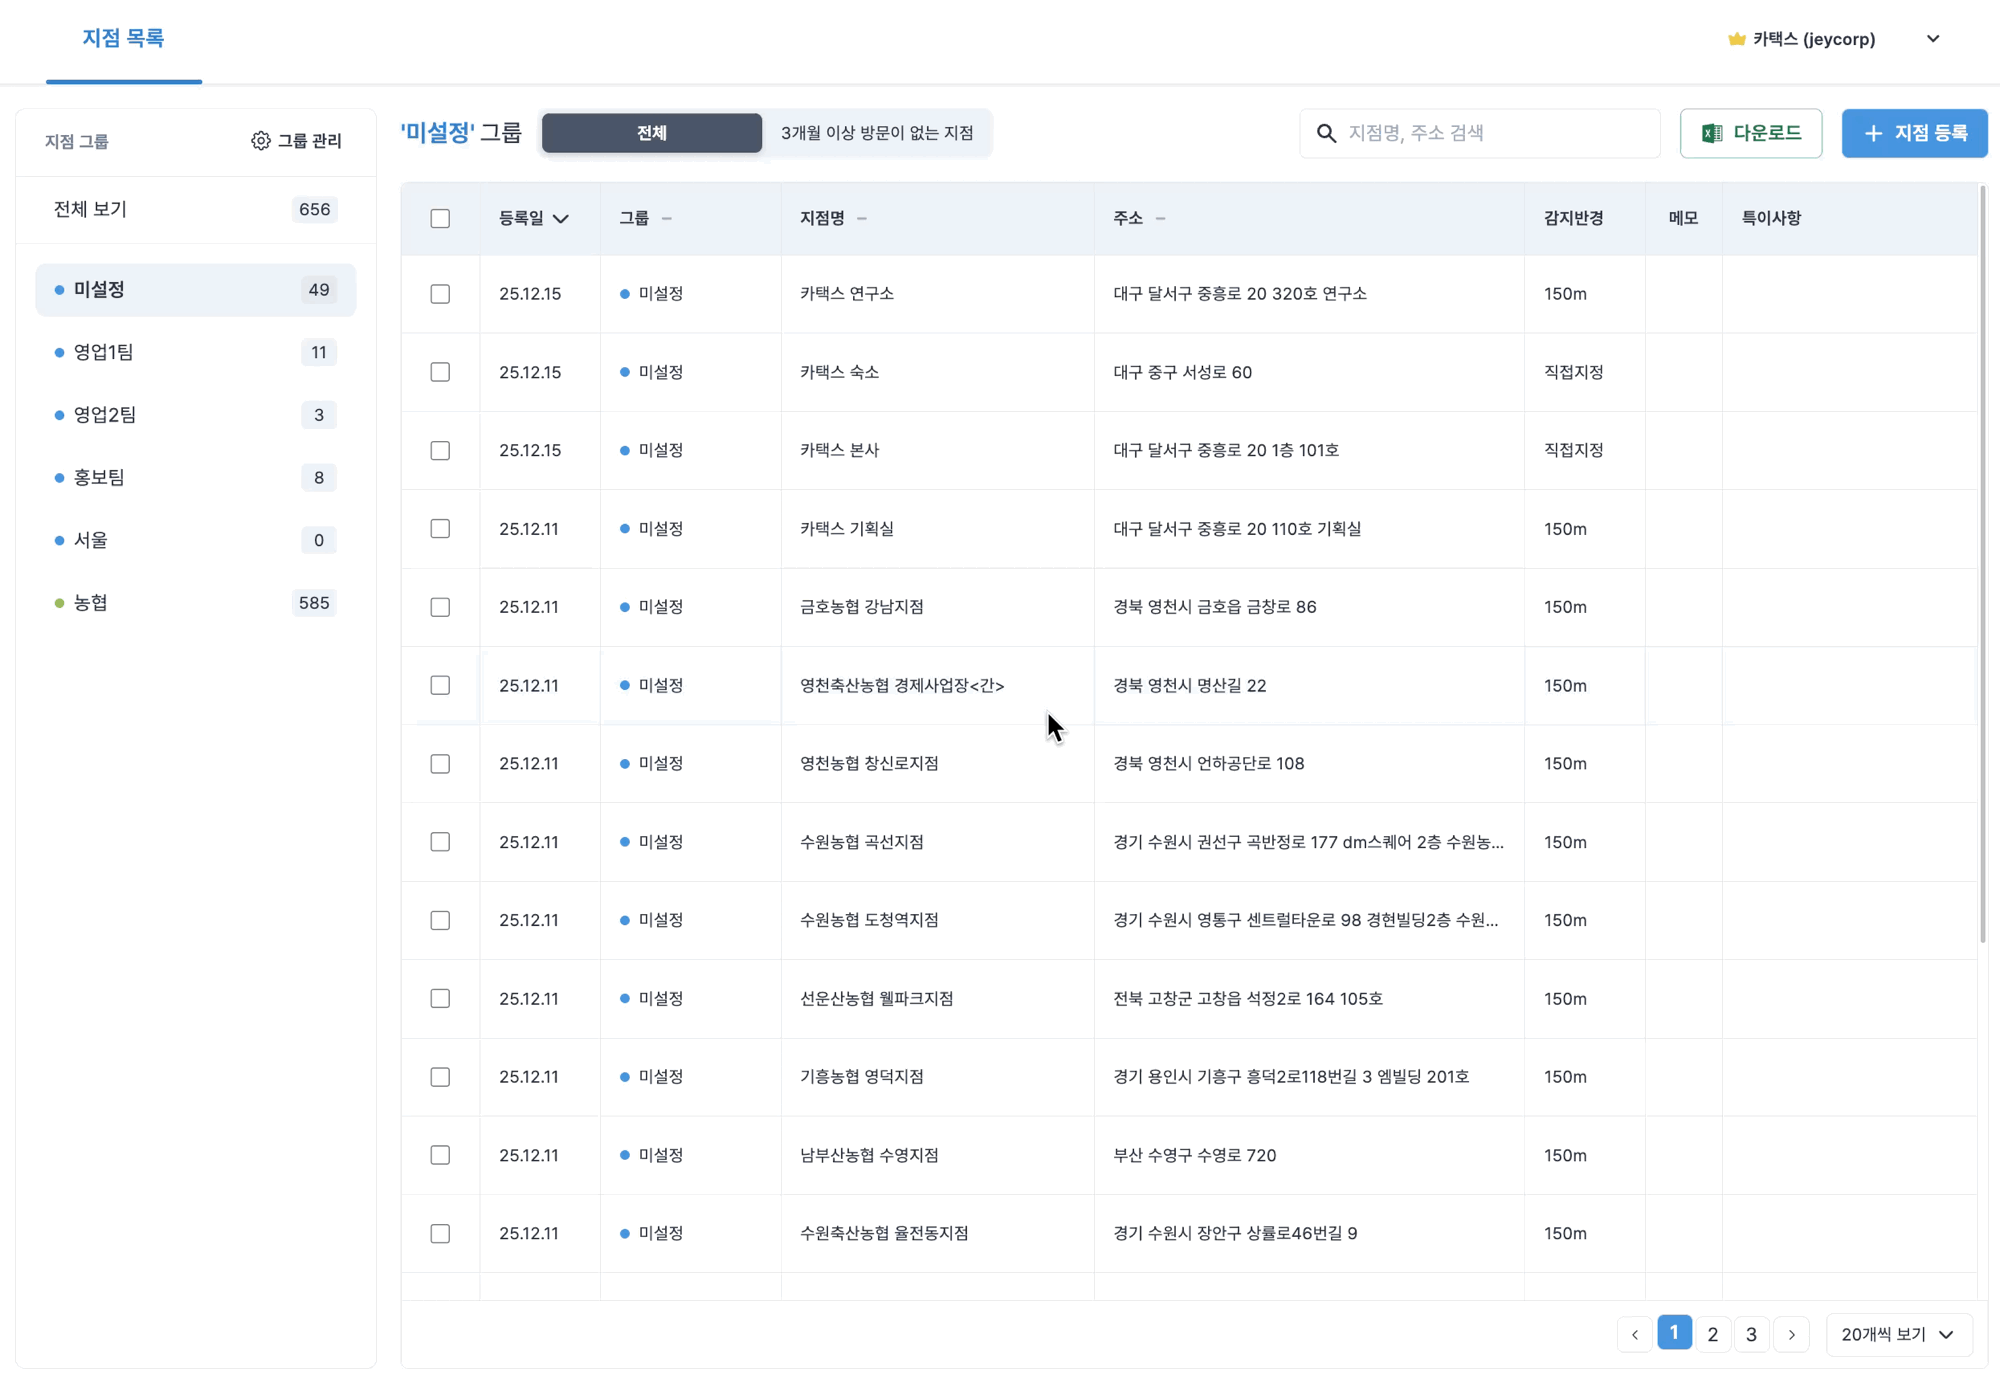Expand the 20개씩 보기 page size dropdown
The image size is (2000, 1388).
pyautogui.click(x=1898, y=1334)
